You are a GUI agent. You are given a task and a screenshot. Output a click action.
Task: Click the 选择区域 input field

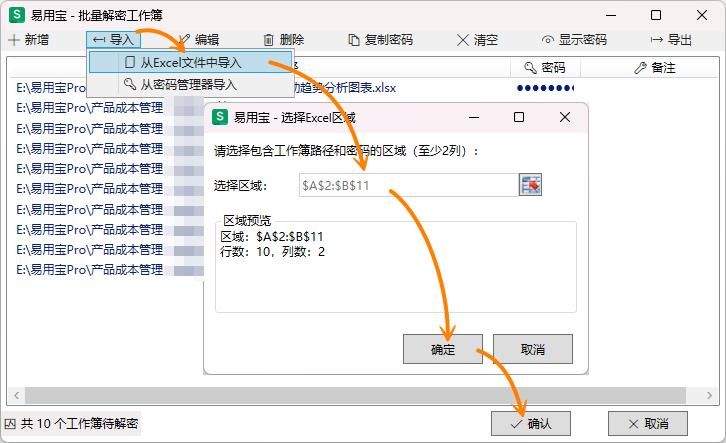point(408,185)
